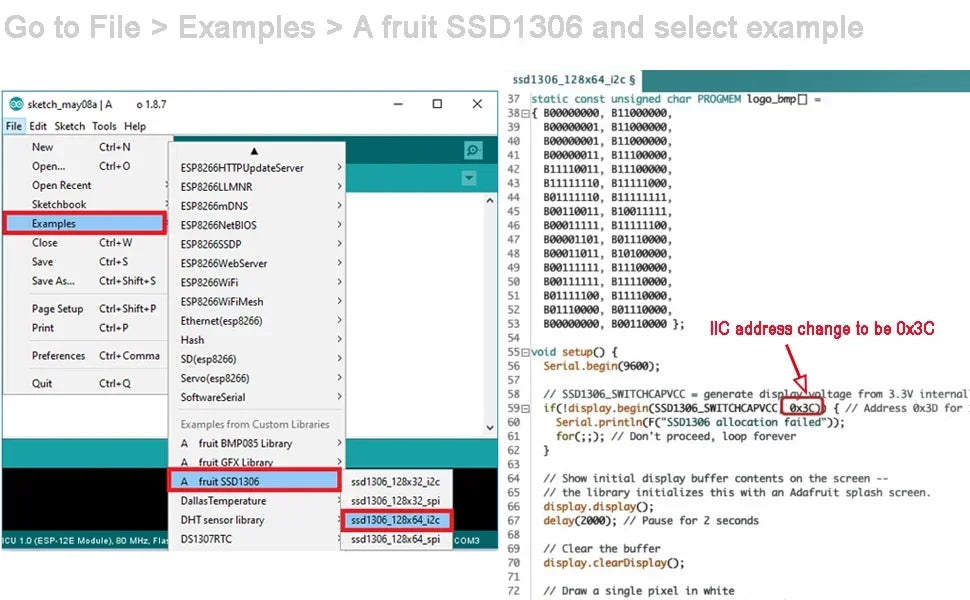
Task: Expand ESP8266WiFi examples
Action: (x=257, y=283)
